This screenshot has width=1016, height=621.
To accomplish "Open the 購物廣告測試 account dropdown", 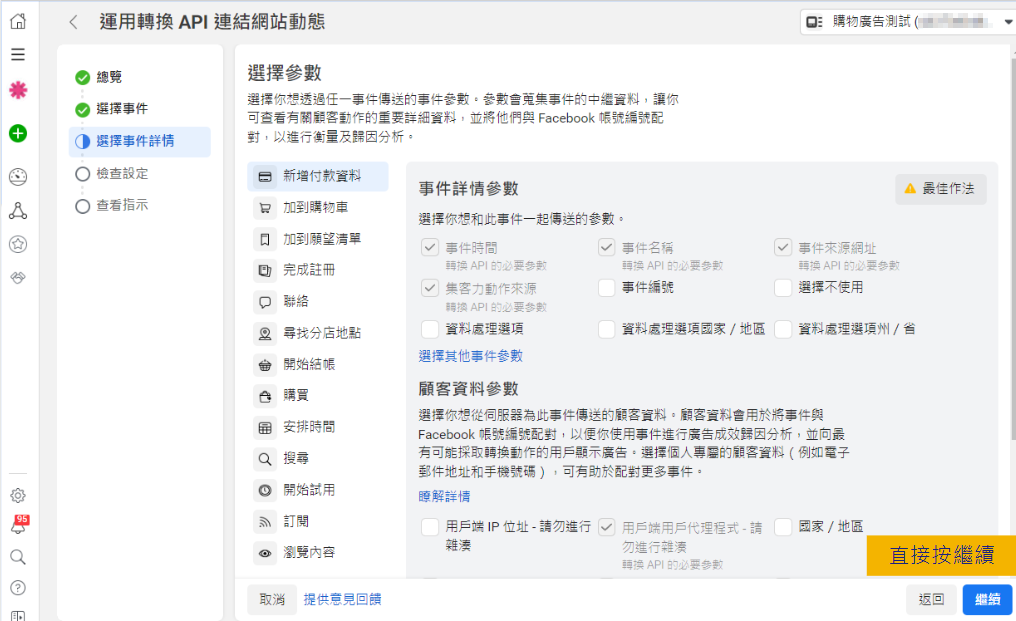I will [908, 21].
